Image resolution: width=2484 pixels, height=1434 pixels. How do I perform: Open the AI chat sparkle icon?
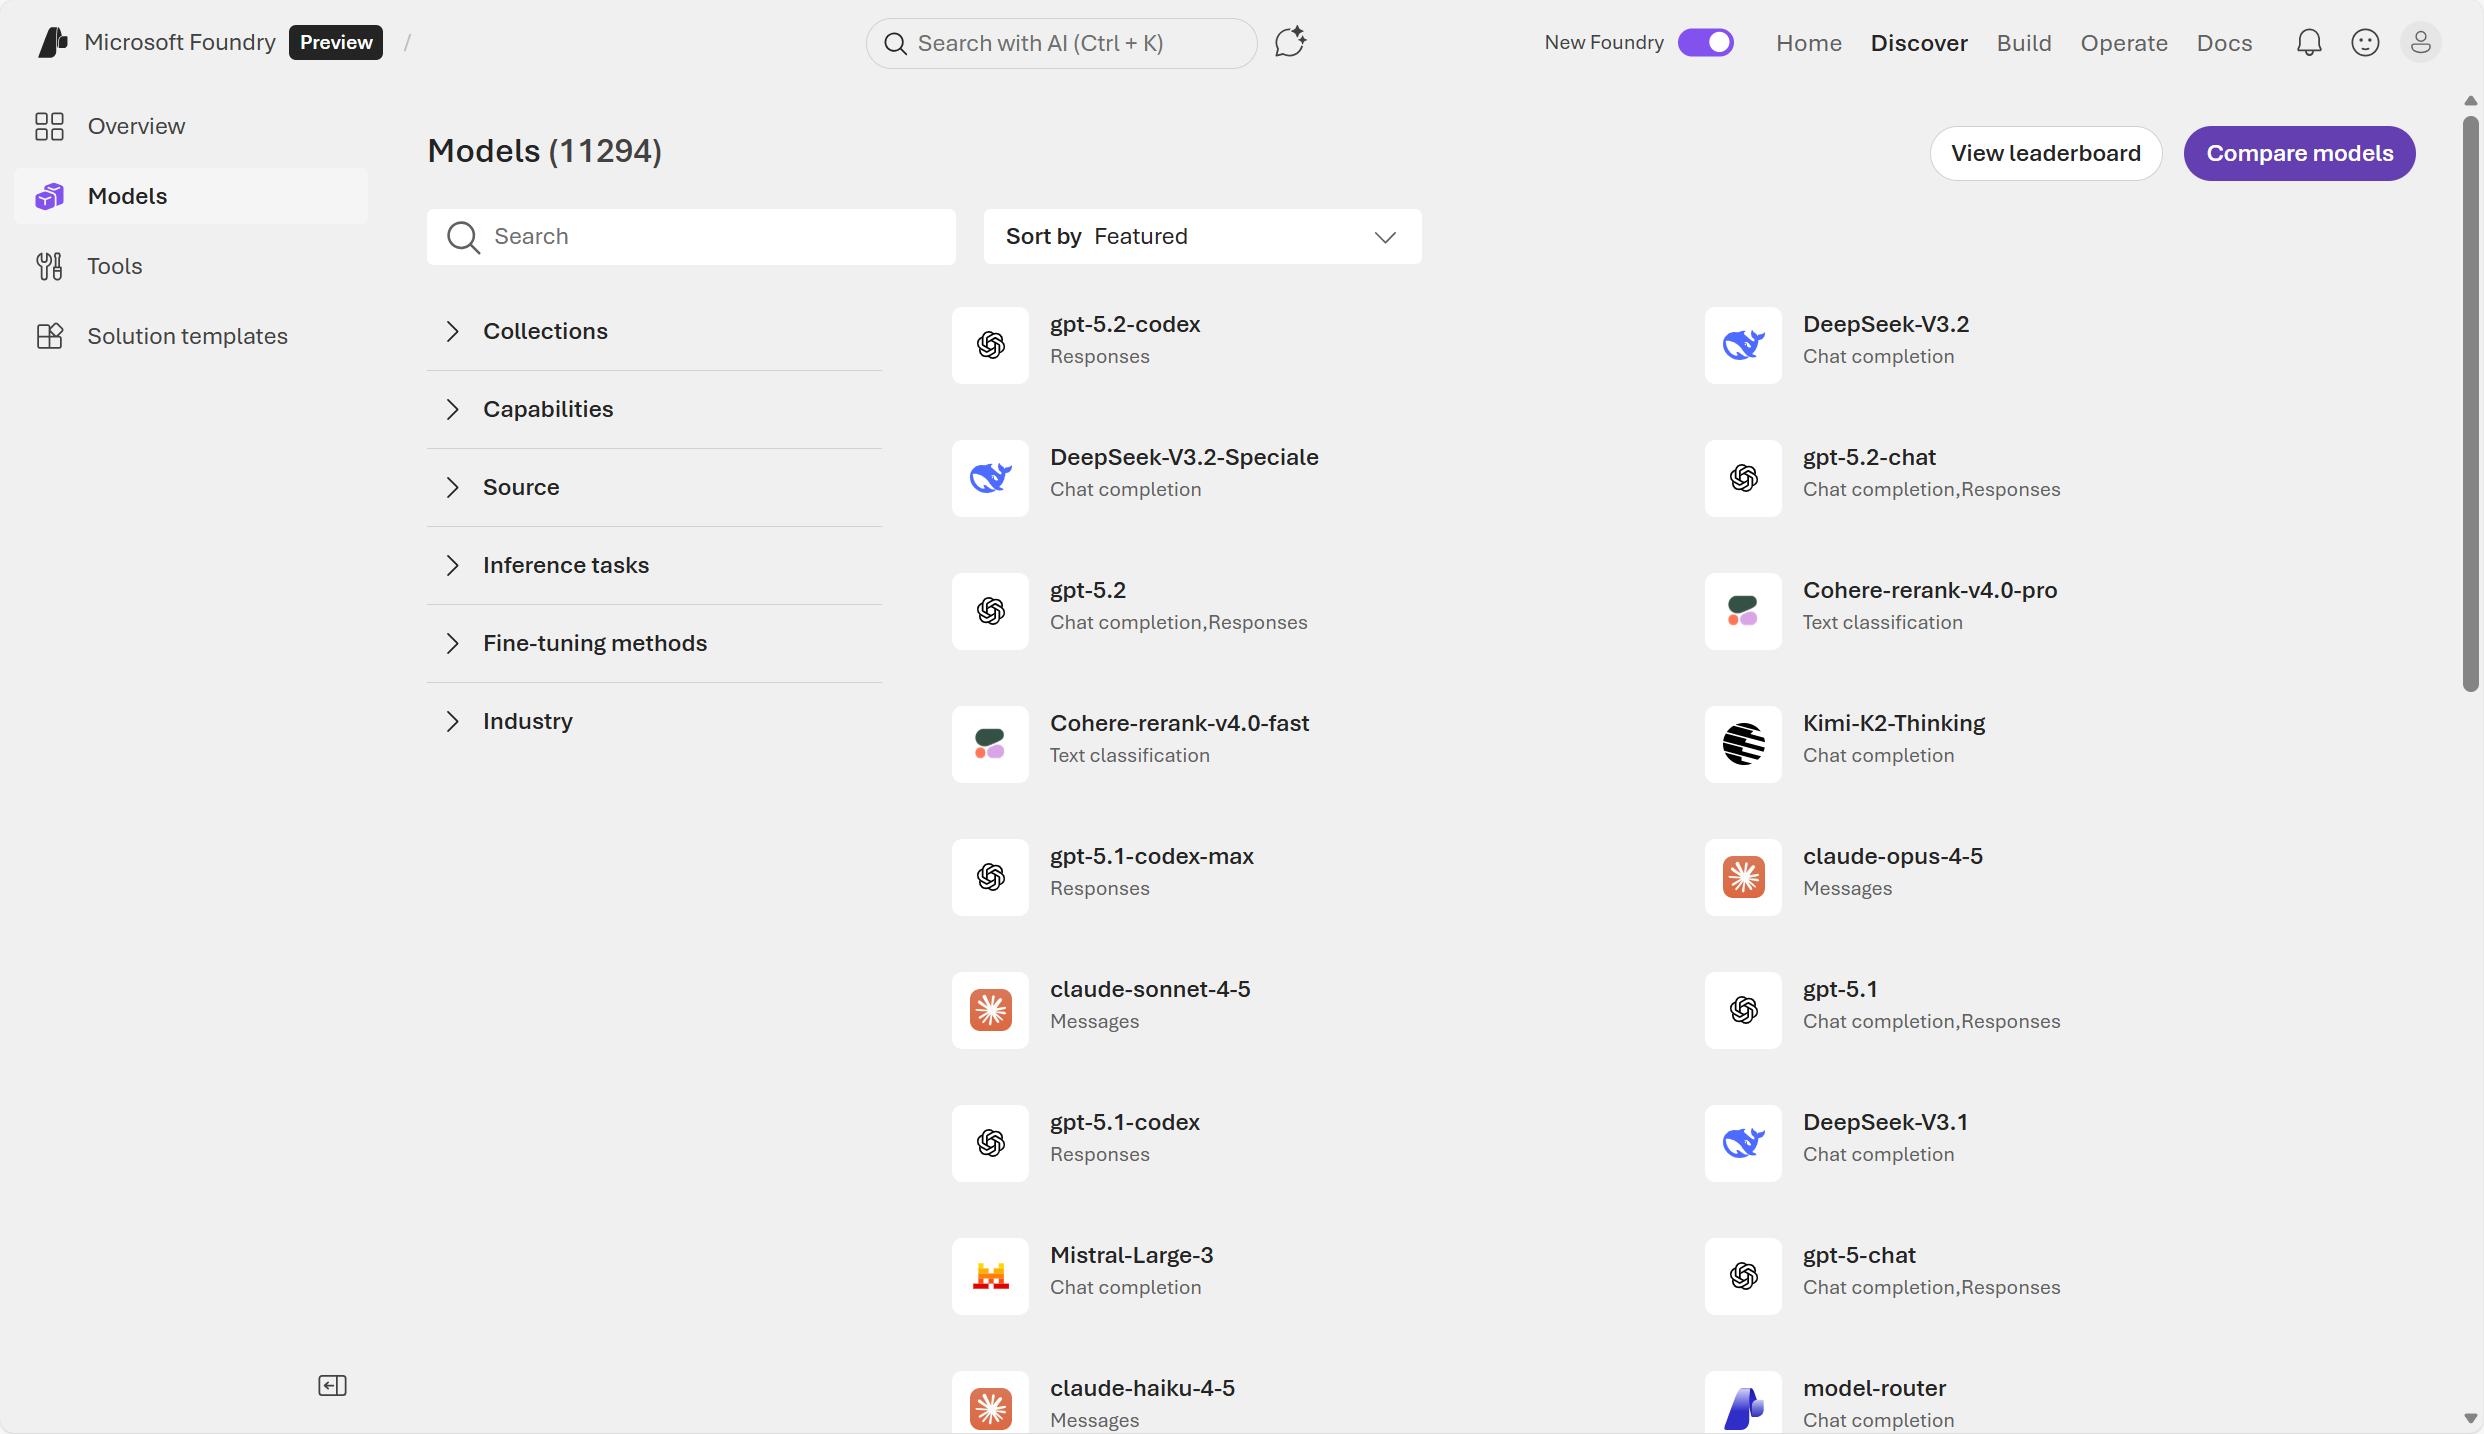(x=1290, y=43)
